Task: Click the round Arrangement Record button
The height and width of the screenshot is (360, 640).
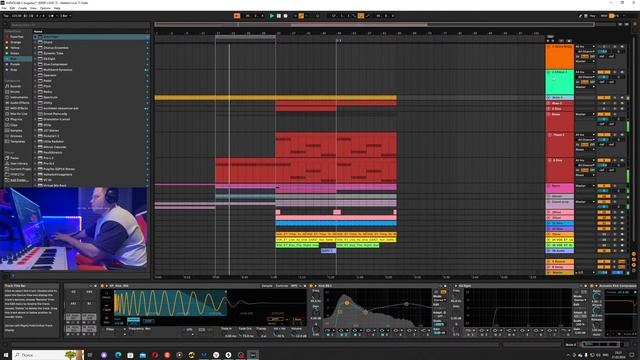Action: click(x=285, y=16)
